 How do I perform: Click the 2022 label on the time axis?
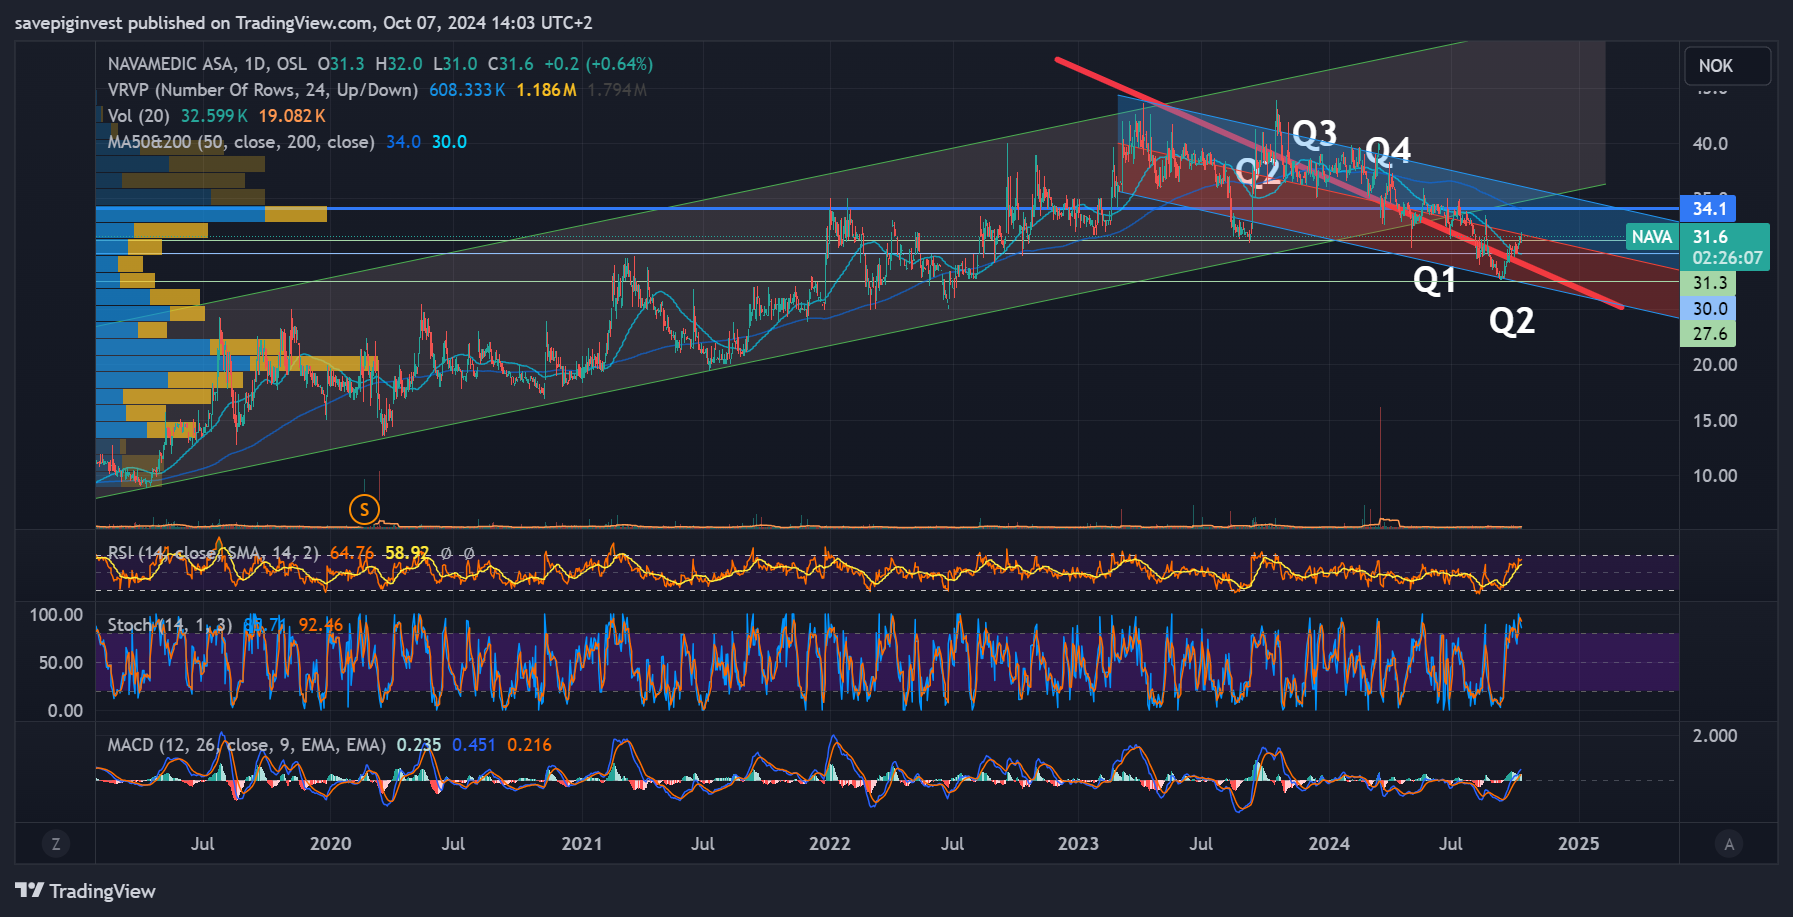point(830,844)
